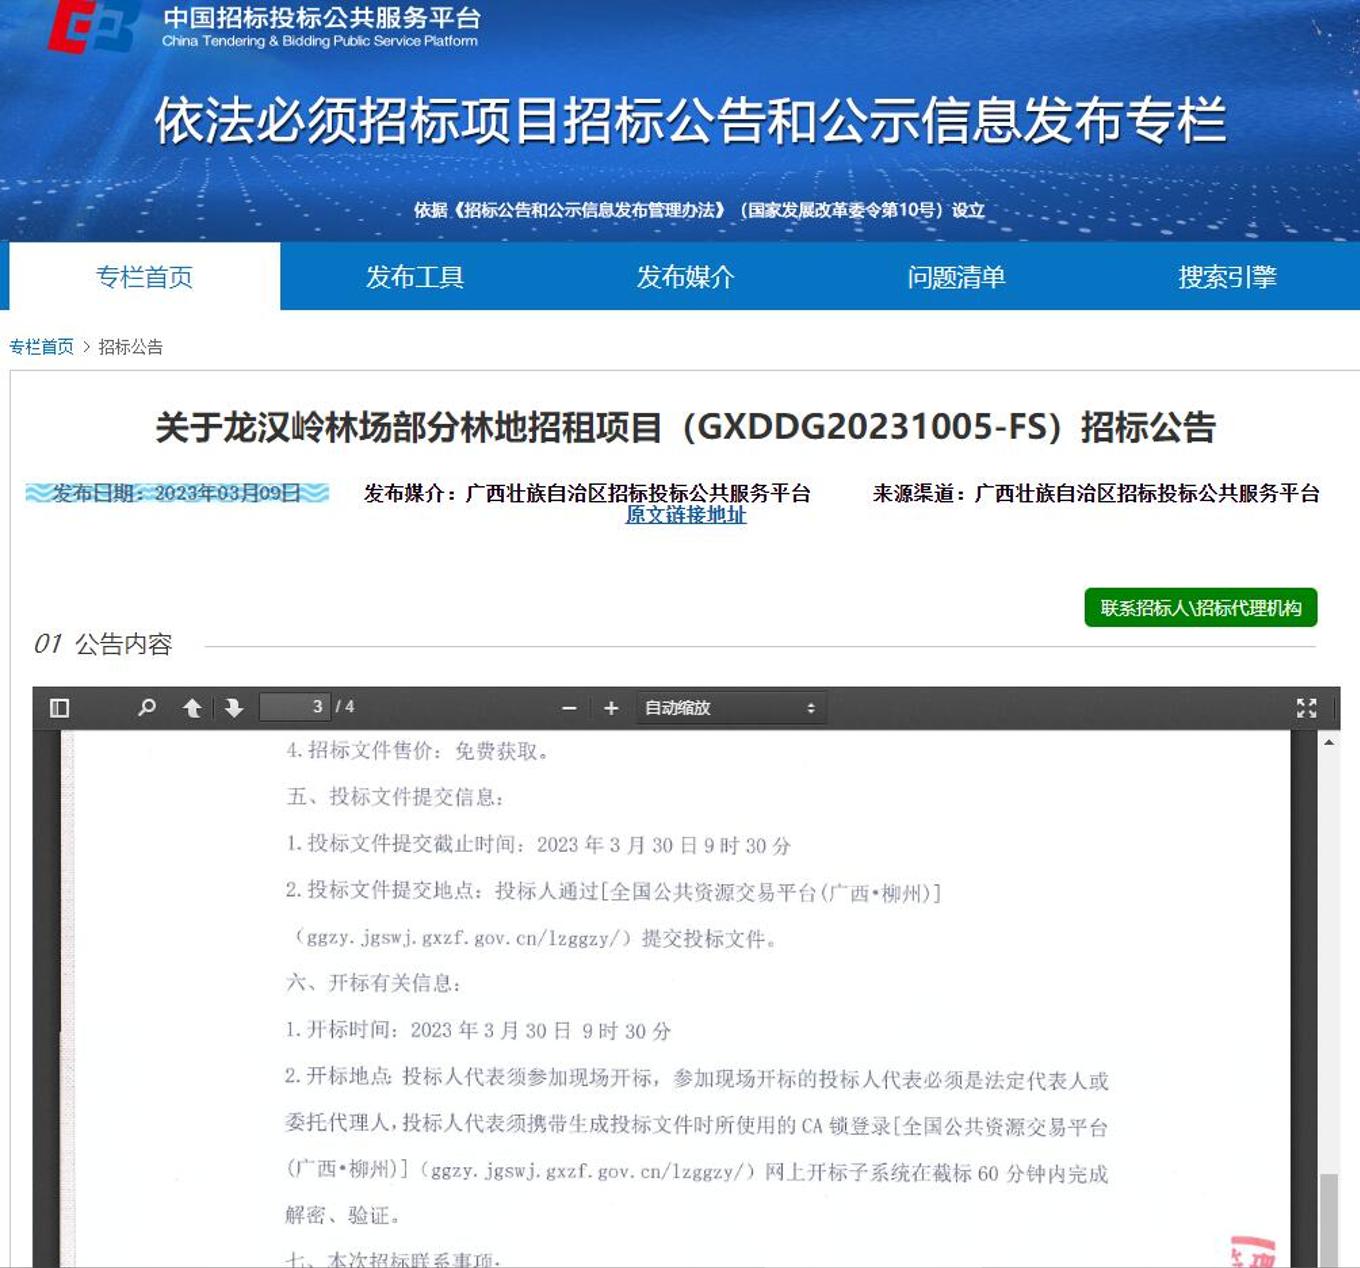1360x1268 pixels.
Task: Open the 搜索引擎 navigation tab
Action: click(1227, 277)
